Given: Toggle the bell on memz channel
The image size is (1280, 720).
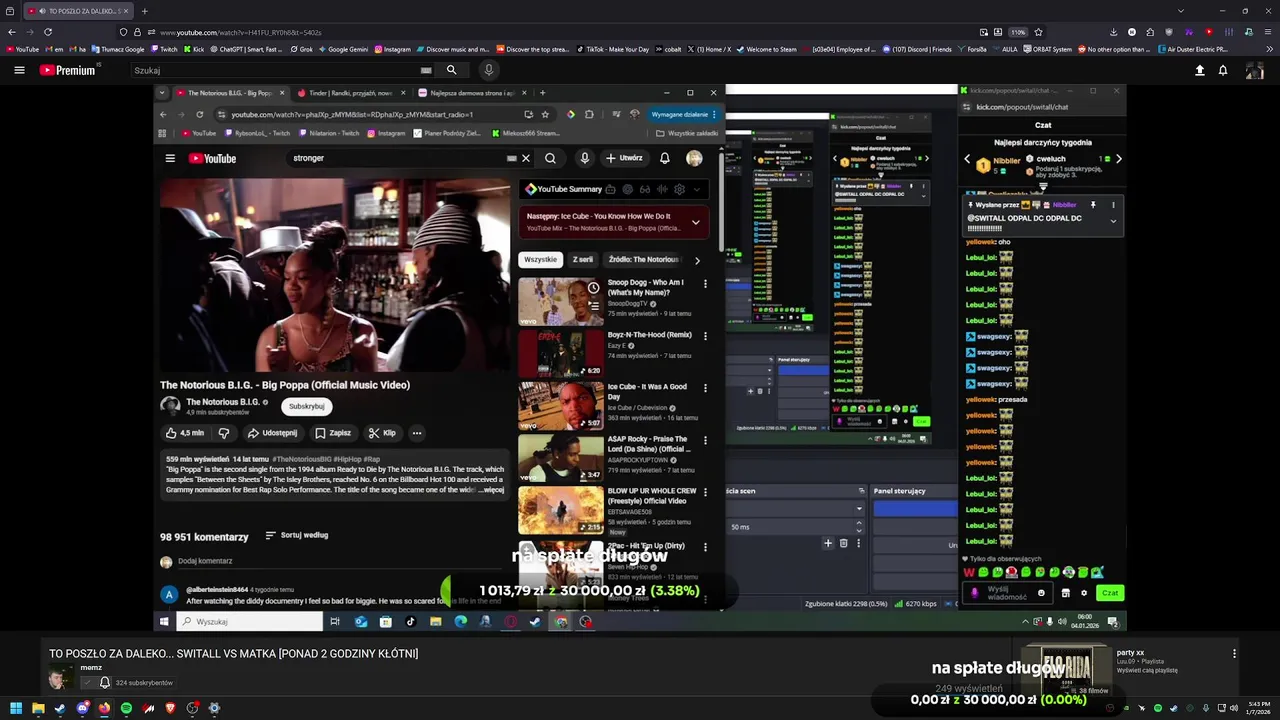Looking at the screenshot, I should [104, 683].
